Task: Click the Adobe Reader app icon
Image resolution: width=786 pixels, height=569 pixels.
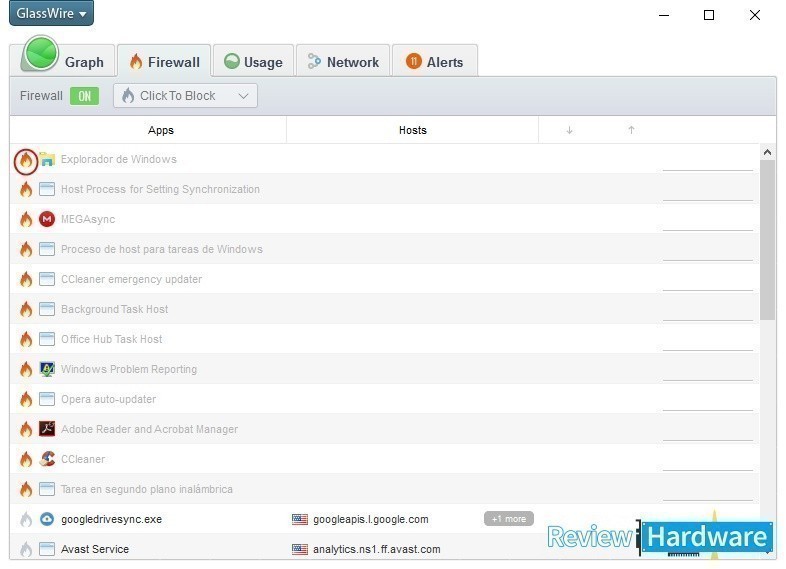Action: tap(47, 429)
